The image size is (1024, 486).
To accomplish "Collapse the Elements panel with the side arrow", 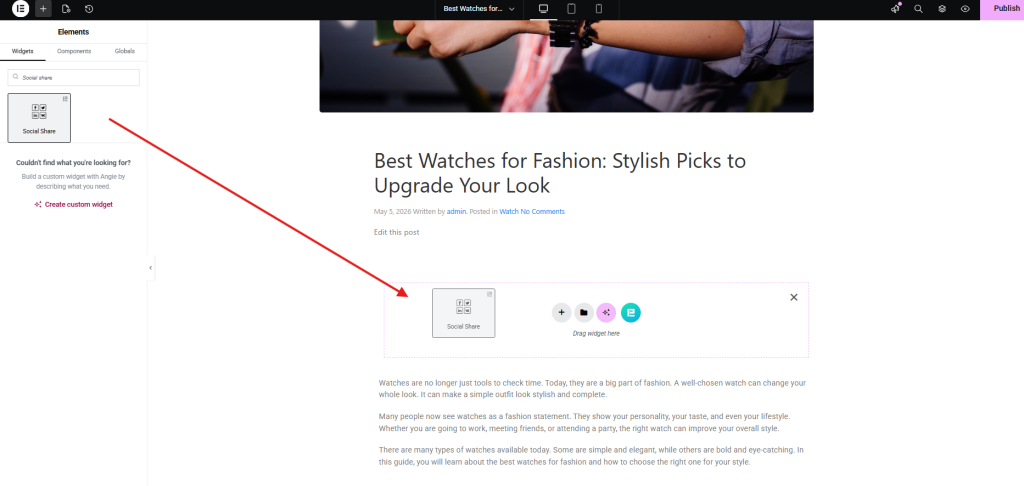I will point(150,268).
